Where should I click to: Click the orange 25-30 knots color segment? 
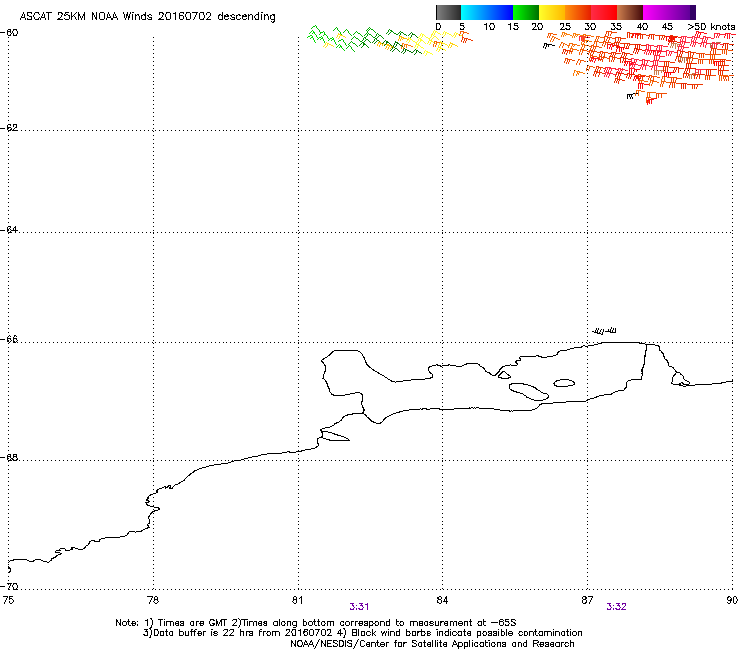[578, 12]
